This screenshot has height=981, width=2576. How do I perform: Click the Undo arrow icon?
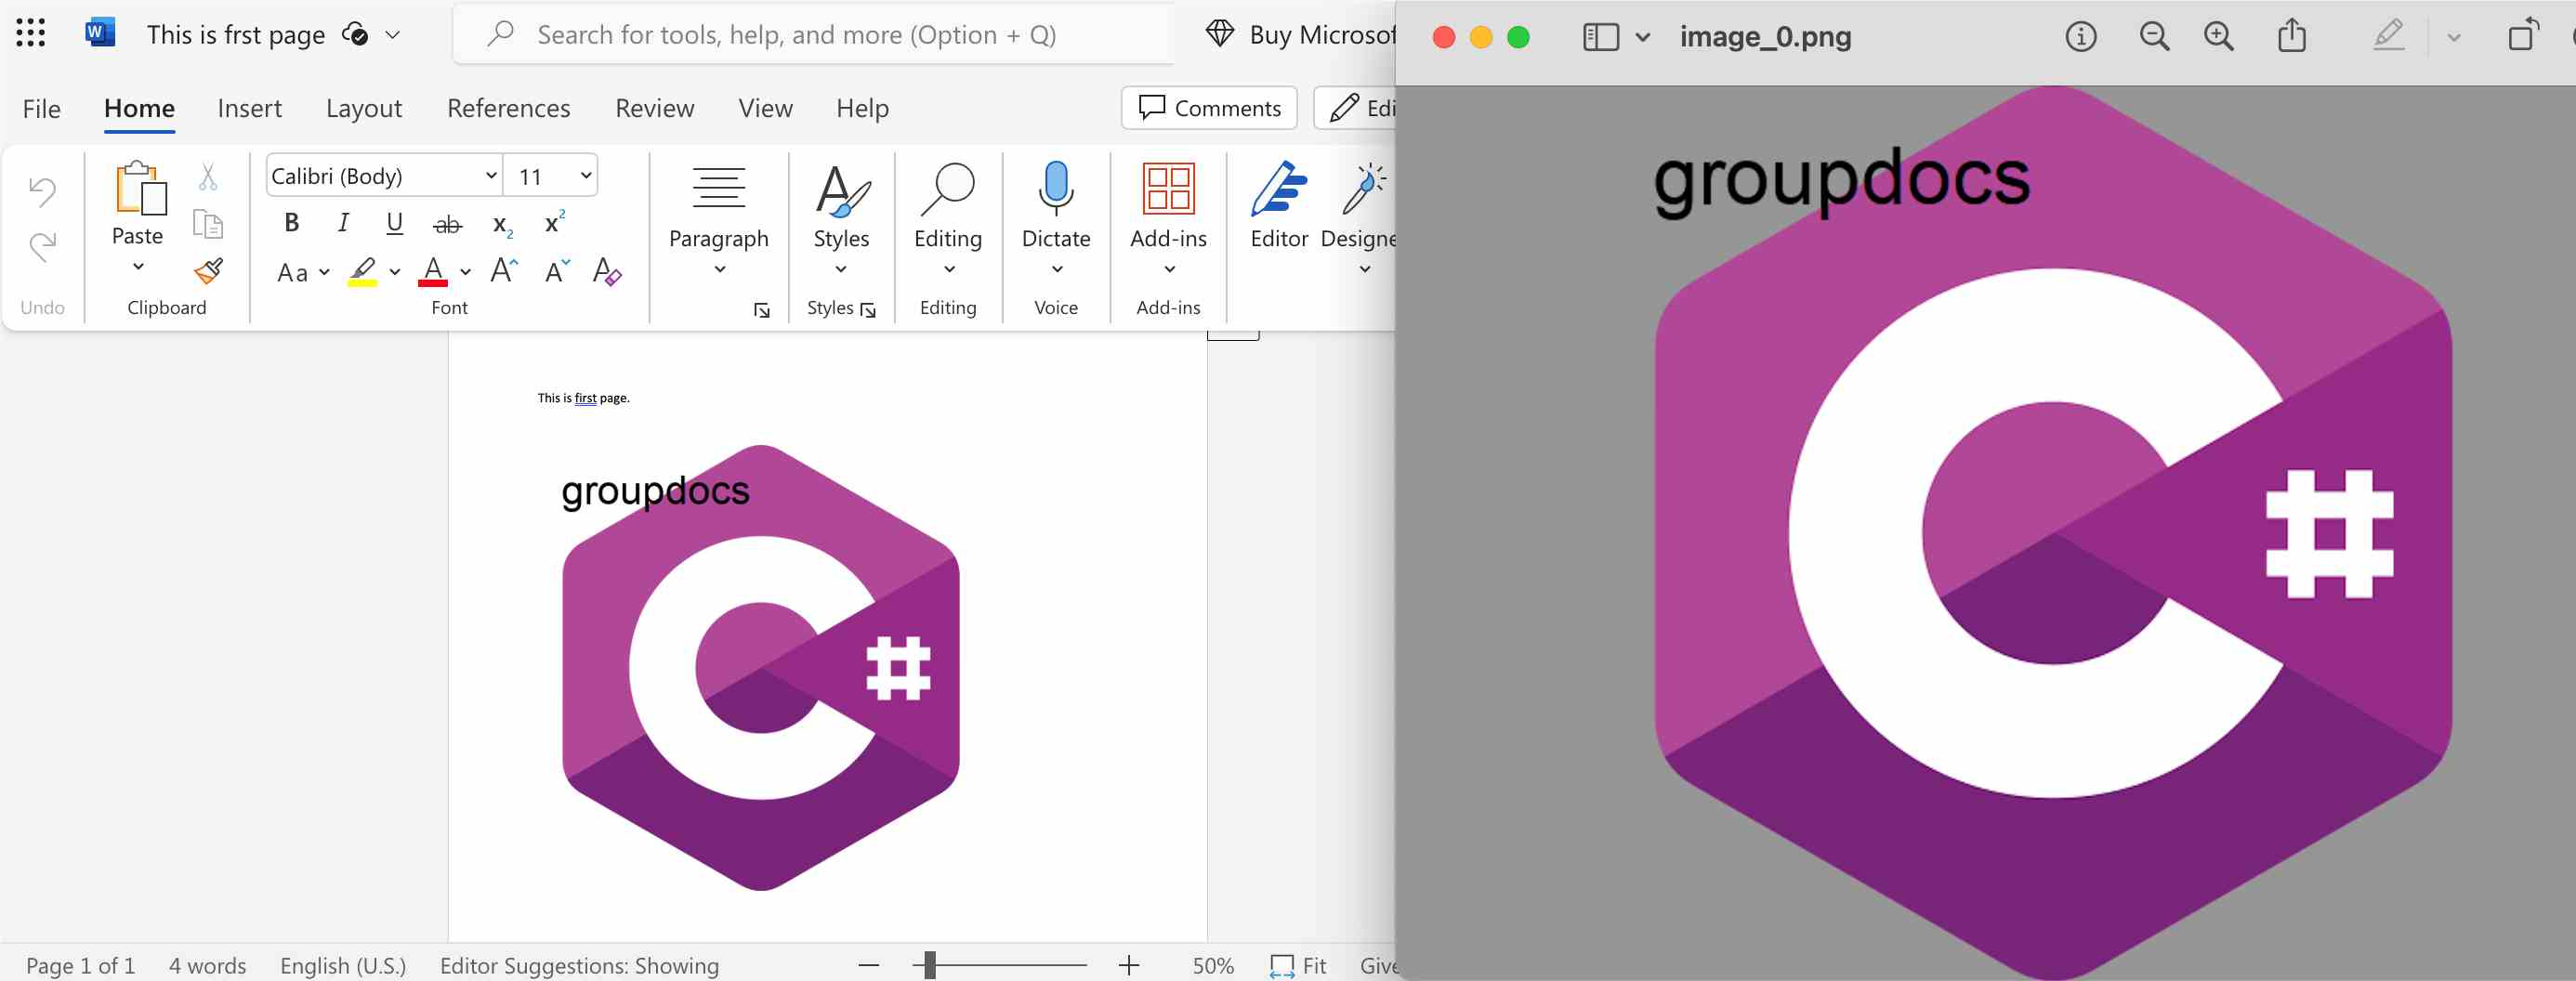(42, 191)
